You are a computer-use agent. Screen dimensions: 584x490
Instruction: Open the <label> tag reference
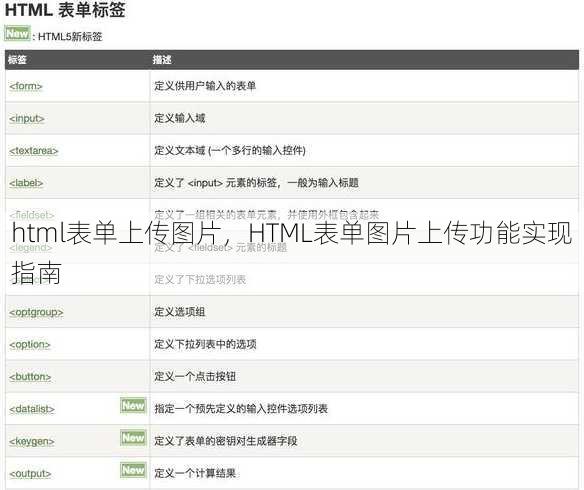pyautogui.click(x=26, y=183)
